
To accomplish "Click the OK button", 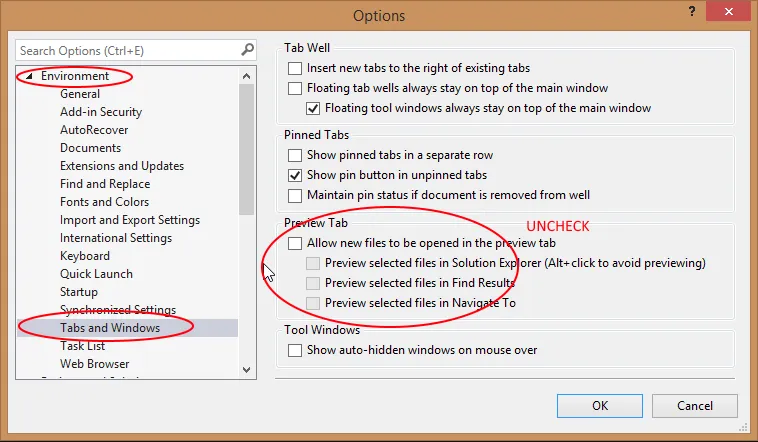I will (600, 406).
